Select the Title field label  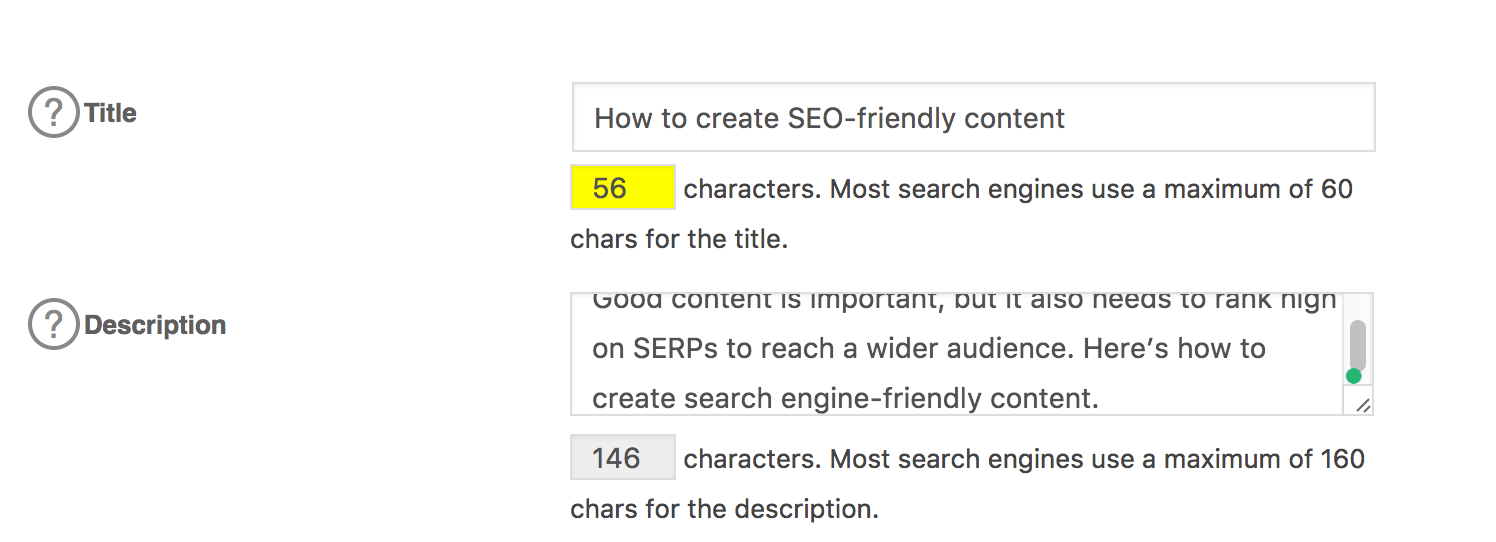(111, 113)
